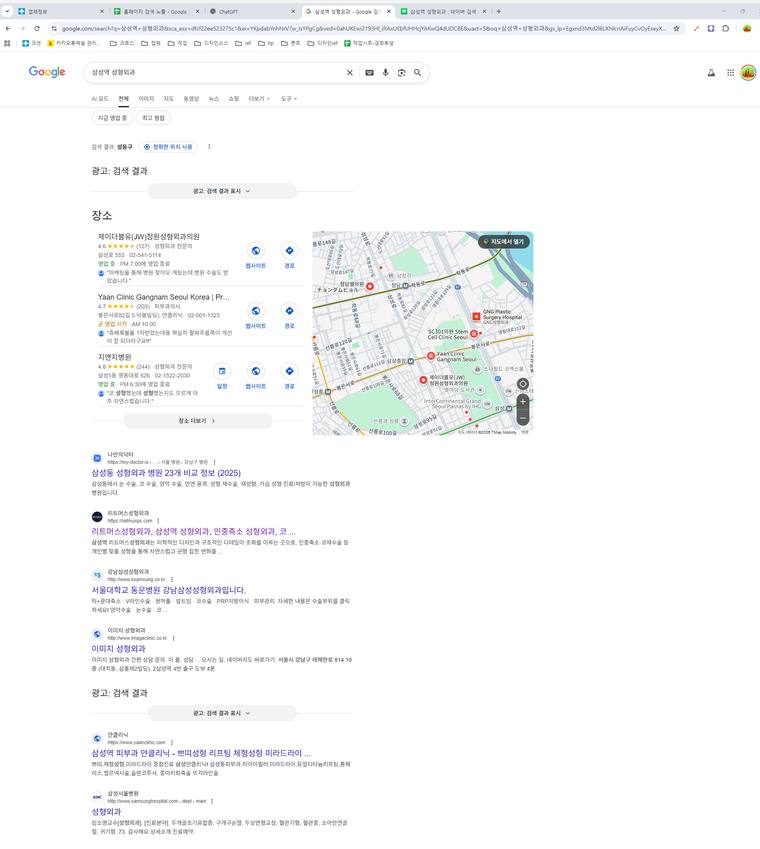Book appointment at 지앤지병원 calendar icon

click(222, 376)
